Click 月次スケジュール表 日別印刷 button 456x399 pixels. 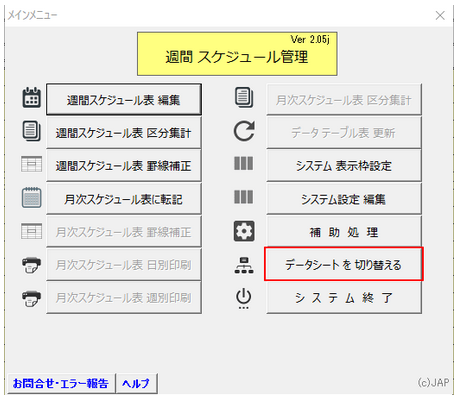point(124,265)
